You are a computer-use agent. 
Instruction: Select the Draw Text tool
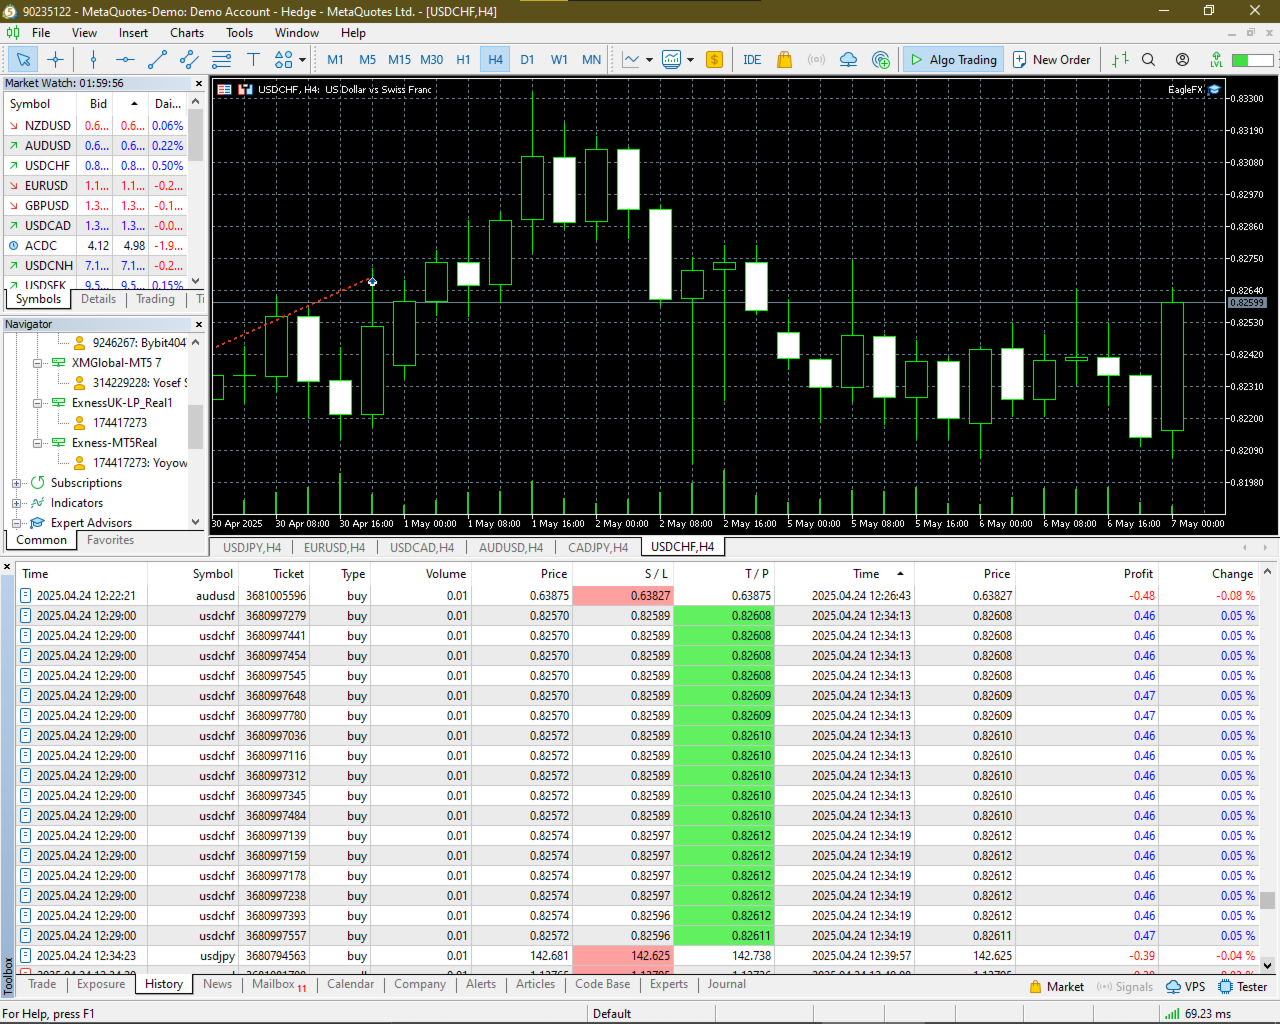pos(254,59)
